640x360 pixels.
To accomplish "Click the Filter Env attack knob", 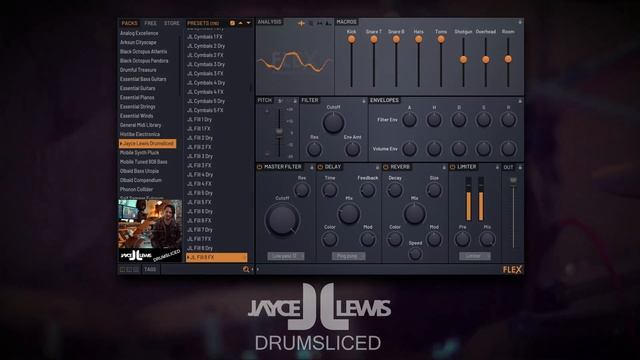I will 409,120.
